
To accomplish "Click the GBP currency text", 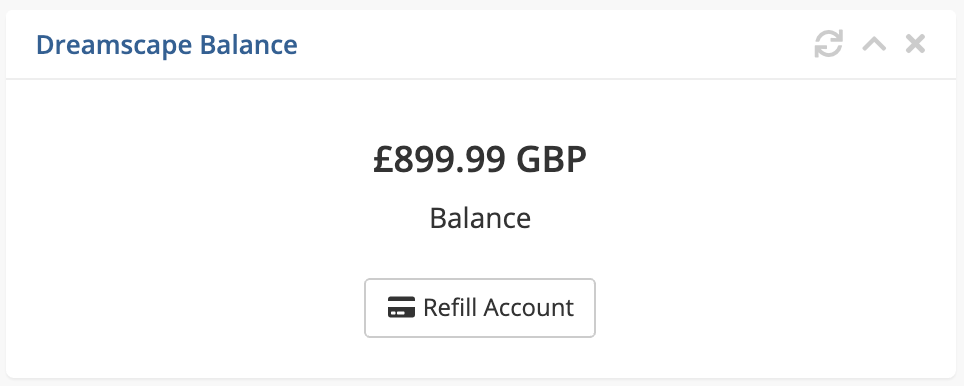I will [x=551, y=159].
